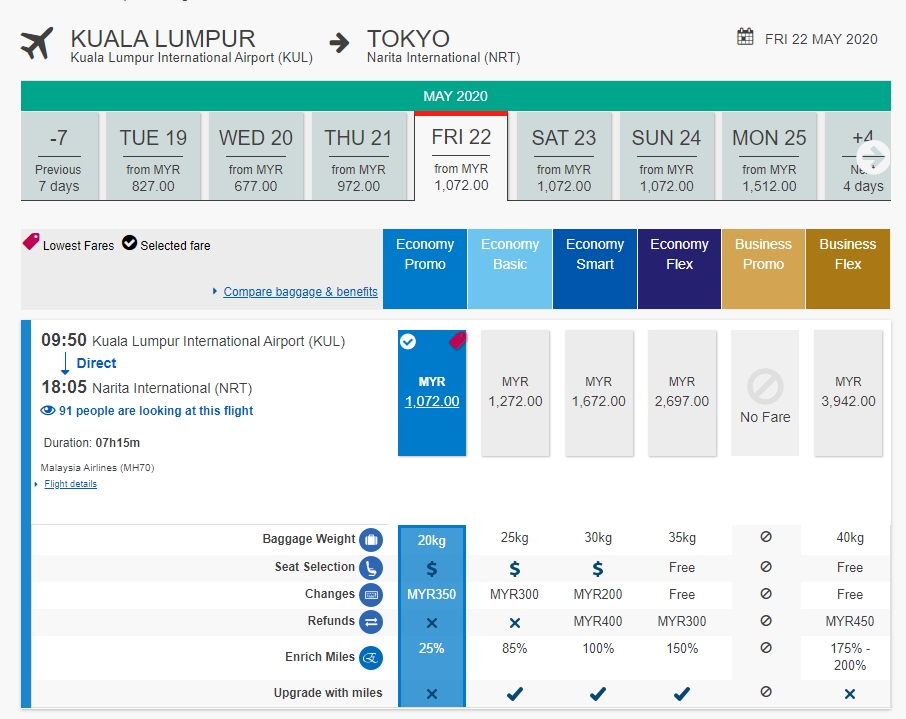This screenshot has height=719, width=906.
Task: Expand Compare baggage & benefits
Action: pos(300,292)
